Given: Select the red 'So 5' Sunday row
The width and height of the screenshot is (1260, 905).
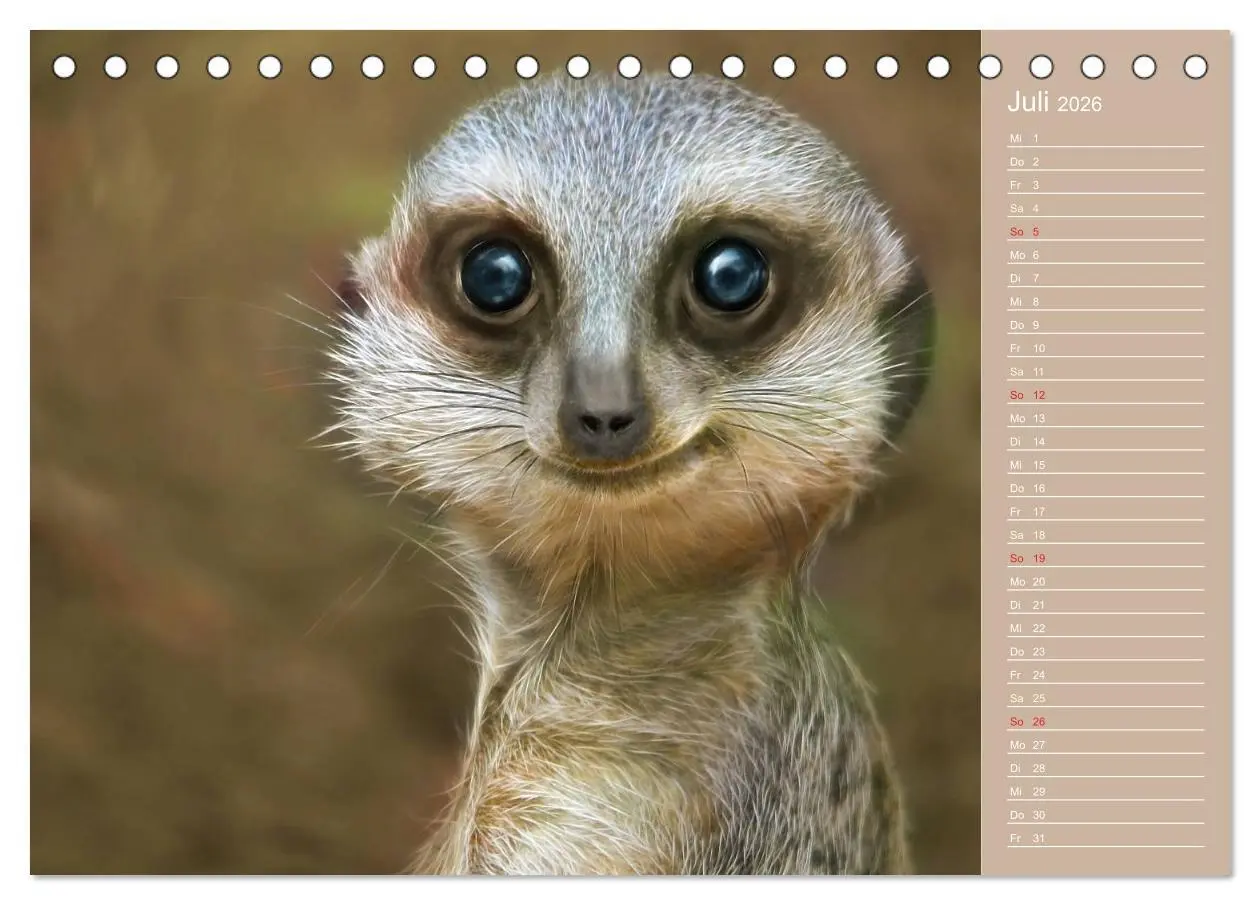Looking at the screenshot, I should coord(1105,231).
